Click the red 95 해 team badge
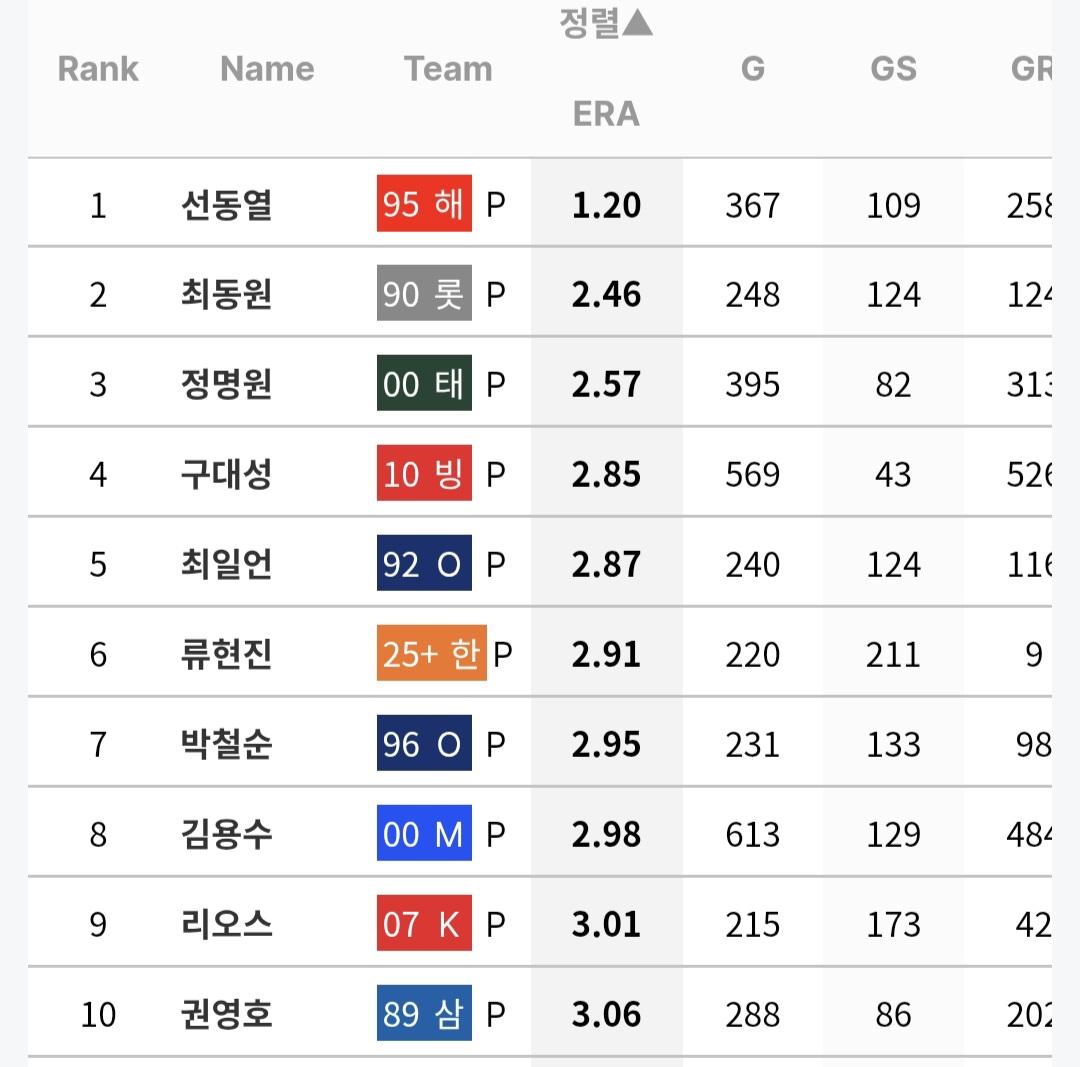The height and width of the screenshot is (1067, 1080). point(424,203)
